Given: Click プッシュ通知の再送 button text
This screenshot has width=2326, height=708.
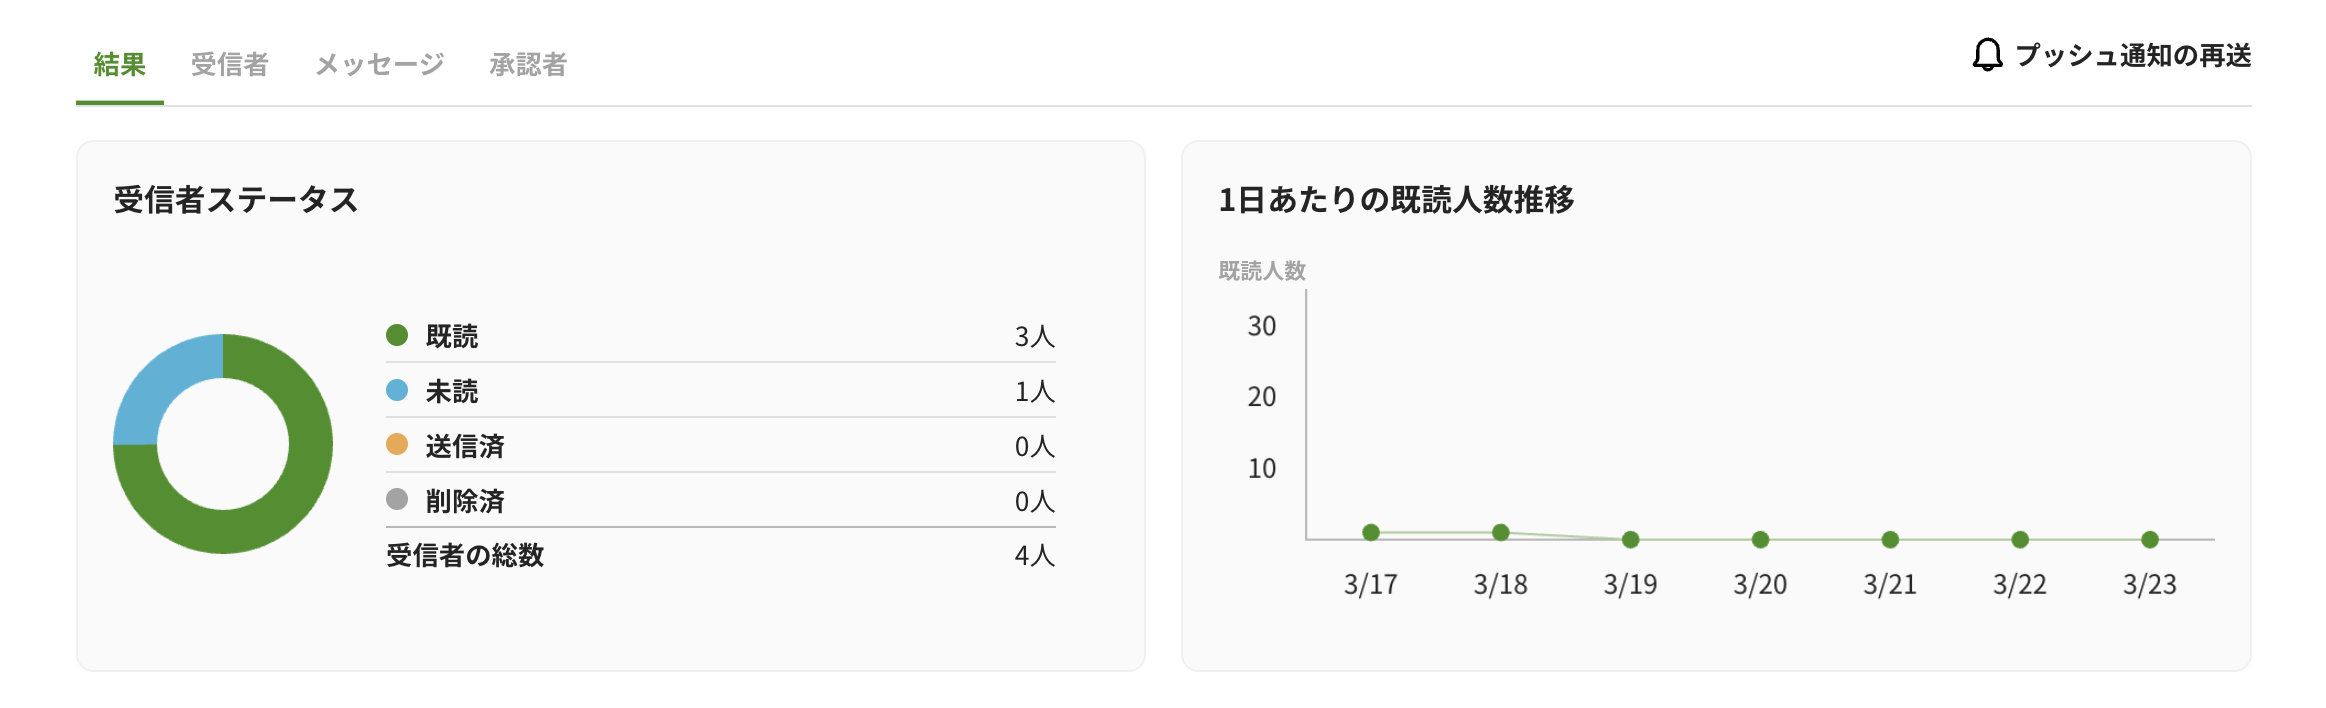Looking at the screenshot, I should point(2133,55).
